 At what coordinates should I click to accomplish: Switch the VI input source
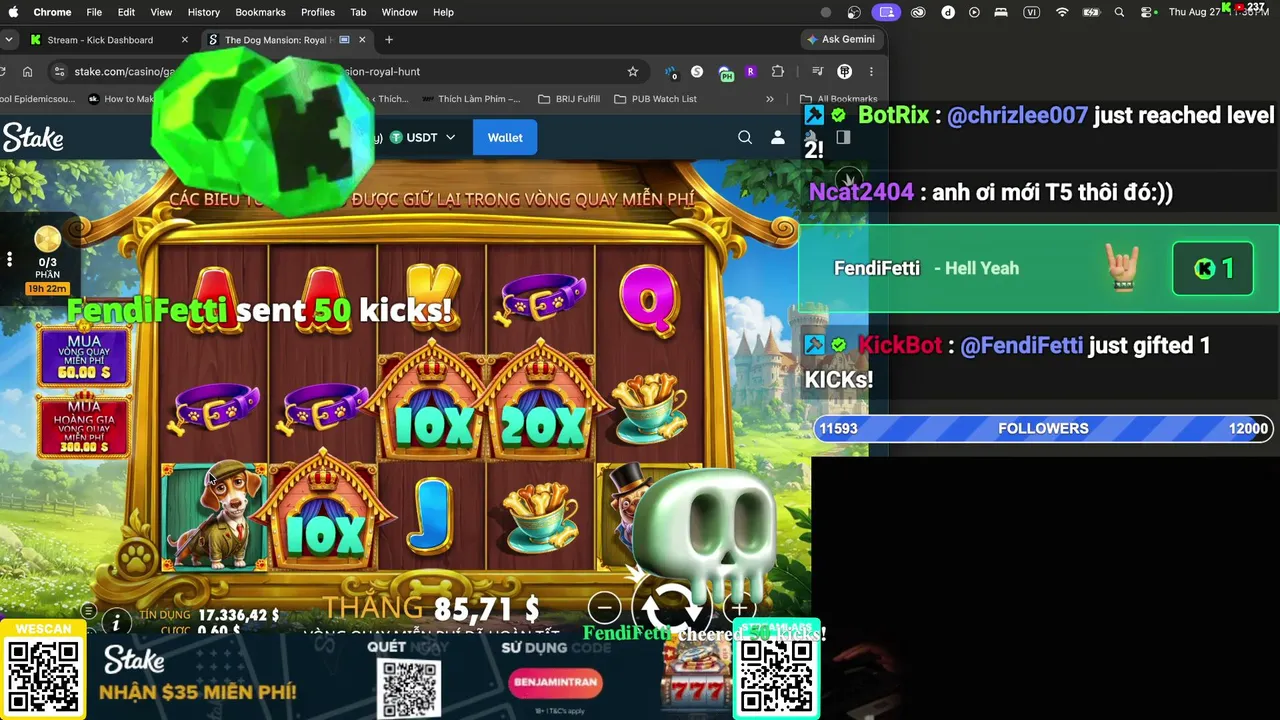(x=1031, y=12)
